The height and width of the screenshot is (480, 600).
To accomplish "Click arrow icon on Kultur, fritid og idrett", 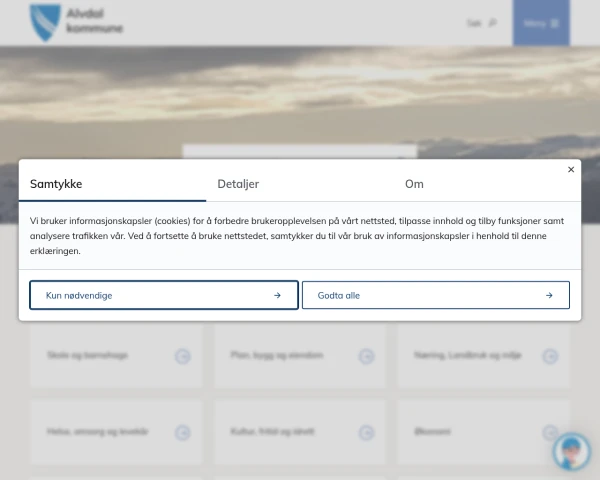I will point(367,432).
